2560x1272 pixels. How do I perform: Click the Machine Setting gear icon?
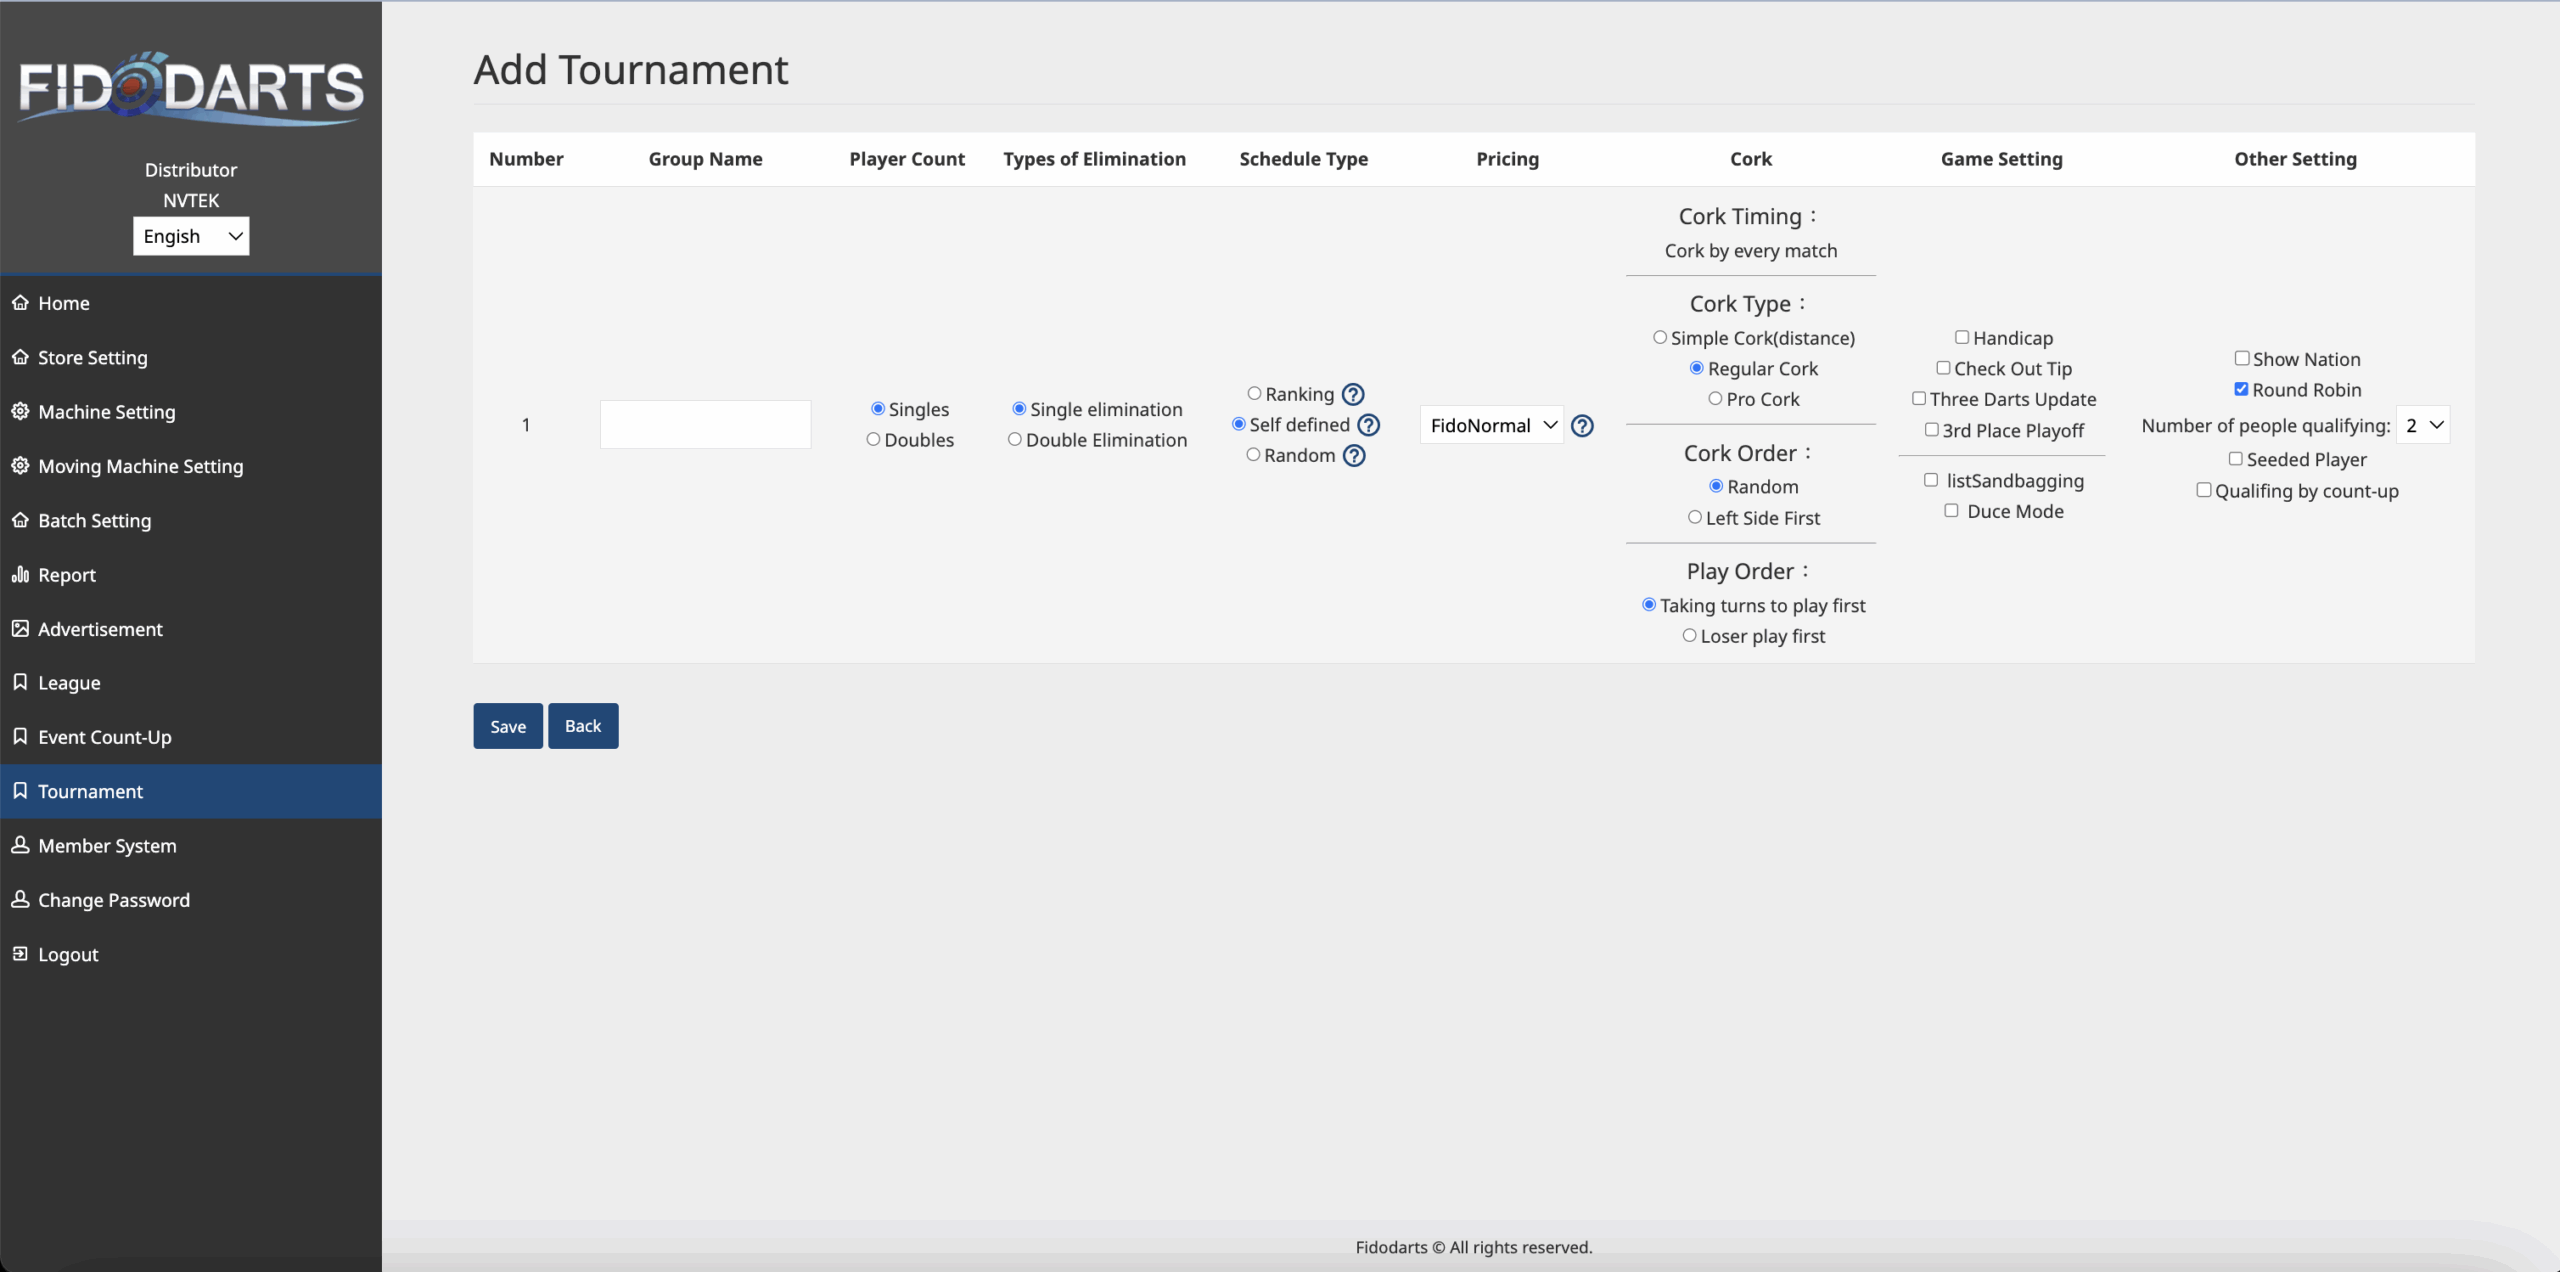20,411
